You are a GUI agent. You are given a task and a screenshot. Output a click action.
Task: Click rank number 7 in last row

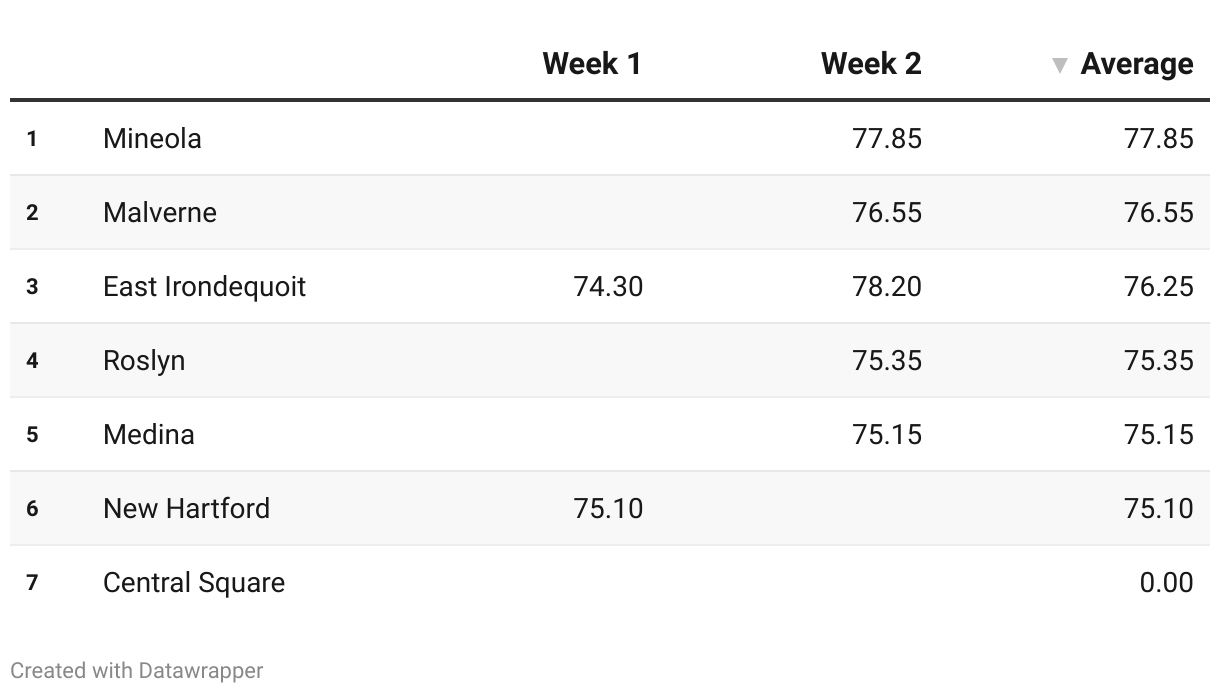32,582
